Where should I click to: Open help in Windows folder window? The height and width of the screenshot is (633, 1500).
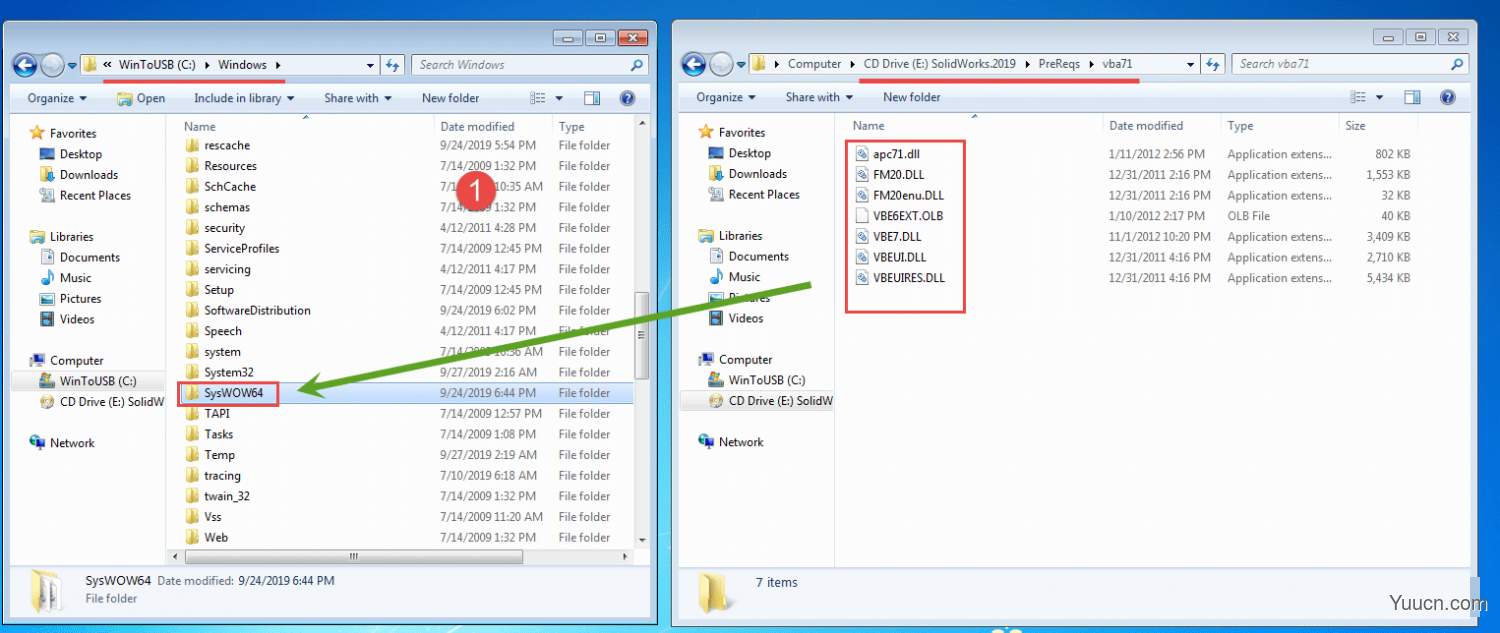click(627, 98)
